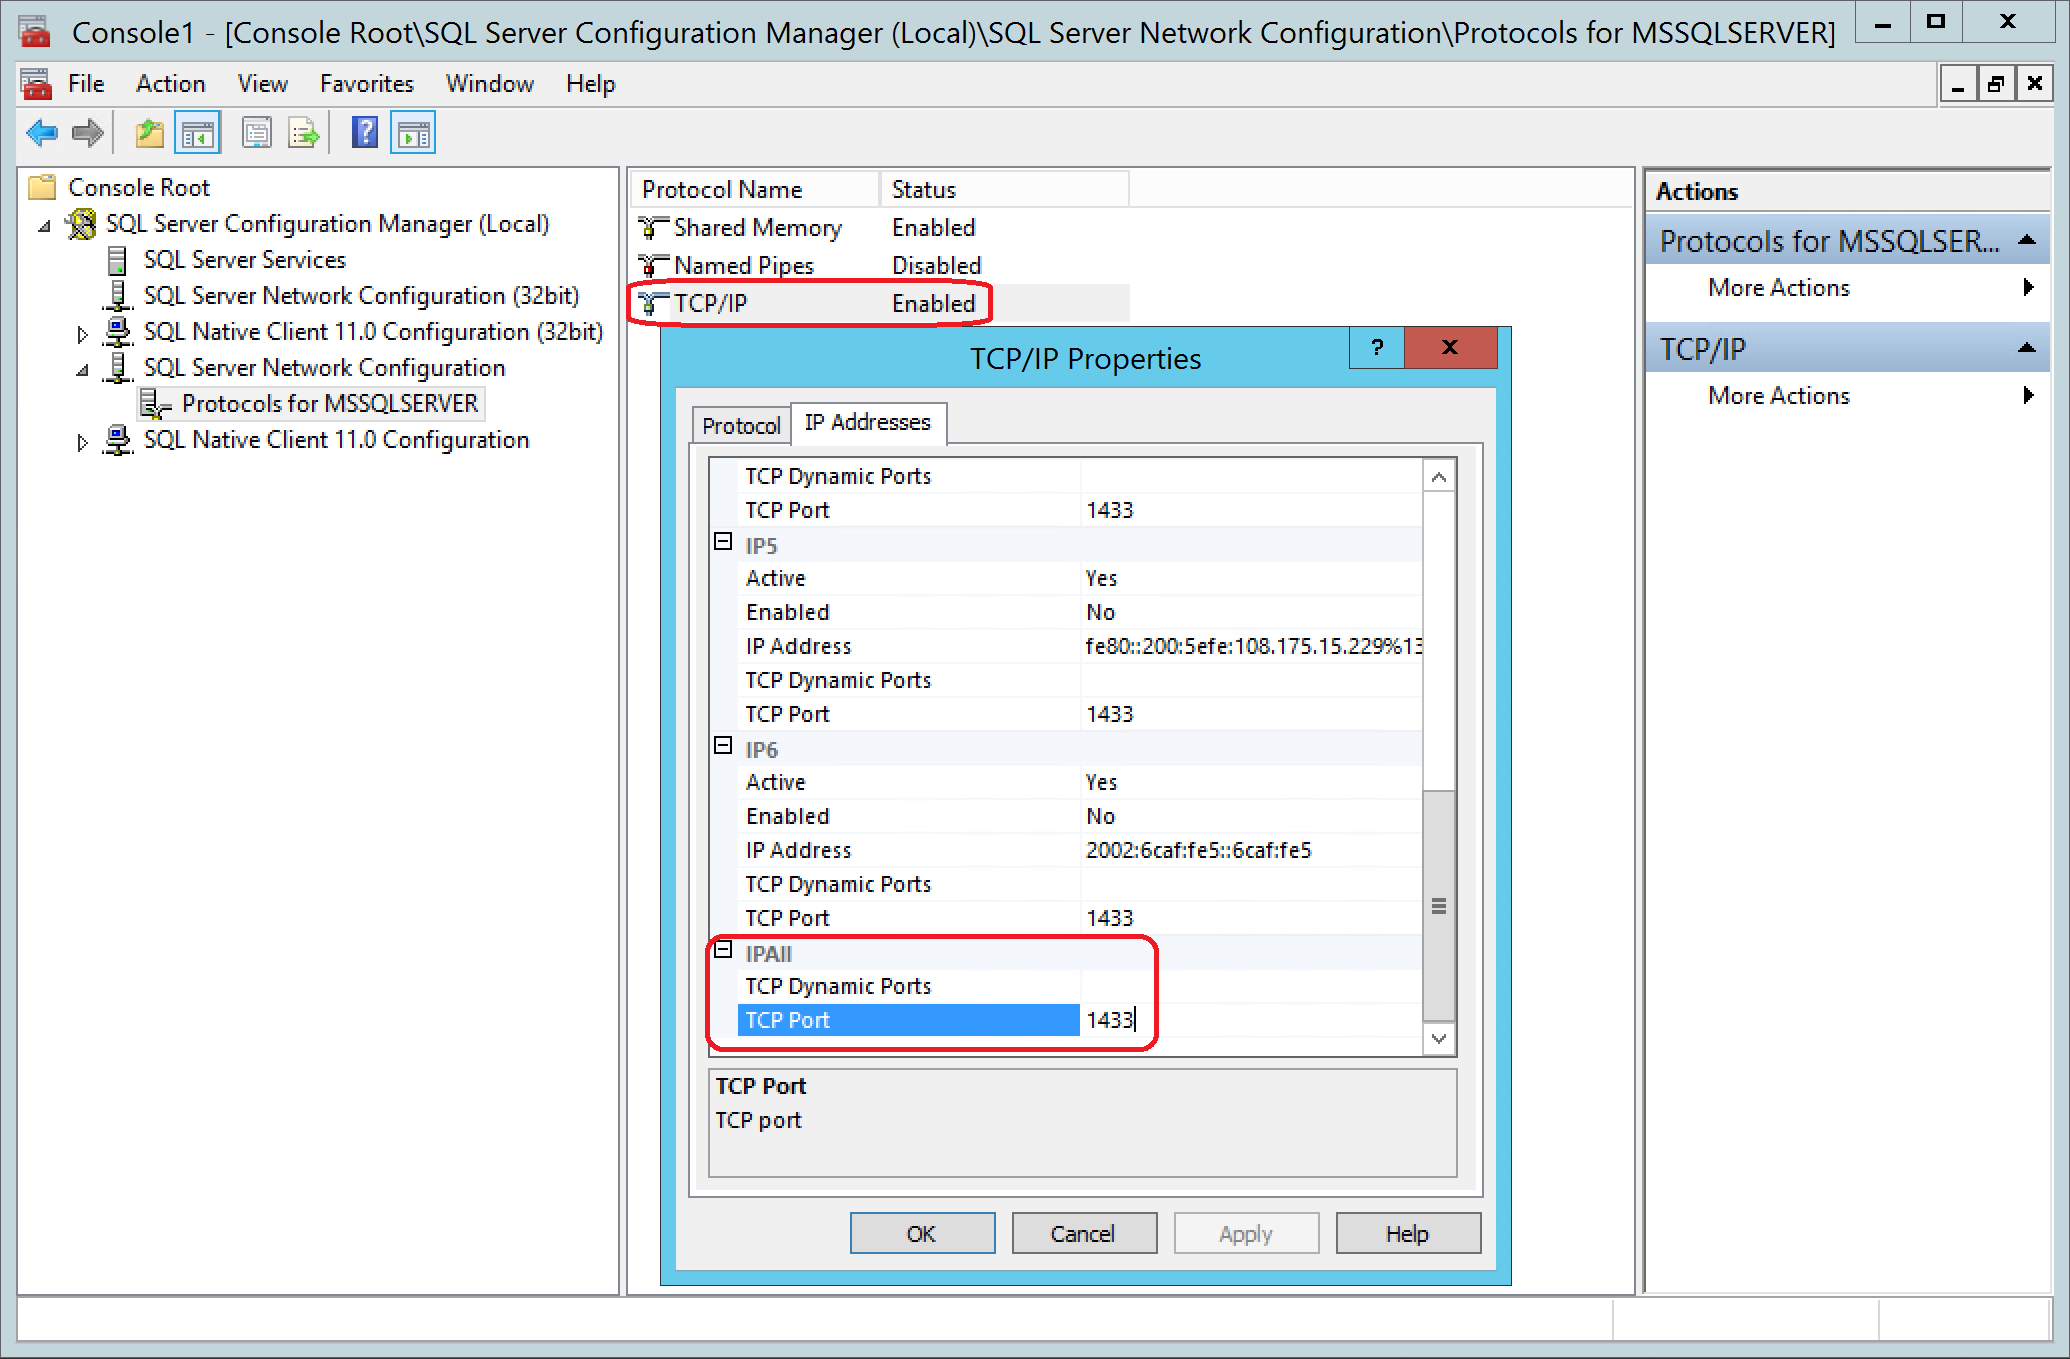This screenshot has width=2070, height=1359.
Task: Open the Action menu
Action: pyautogui.click(x=170, y=83)
